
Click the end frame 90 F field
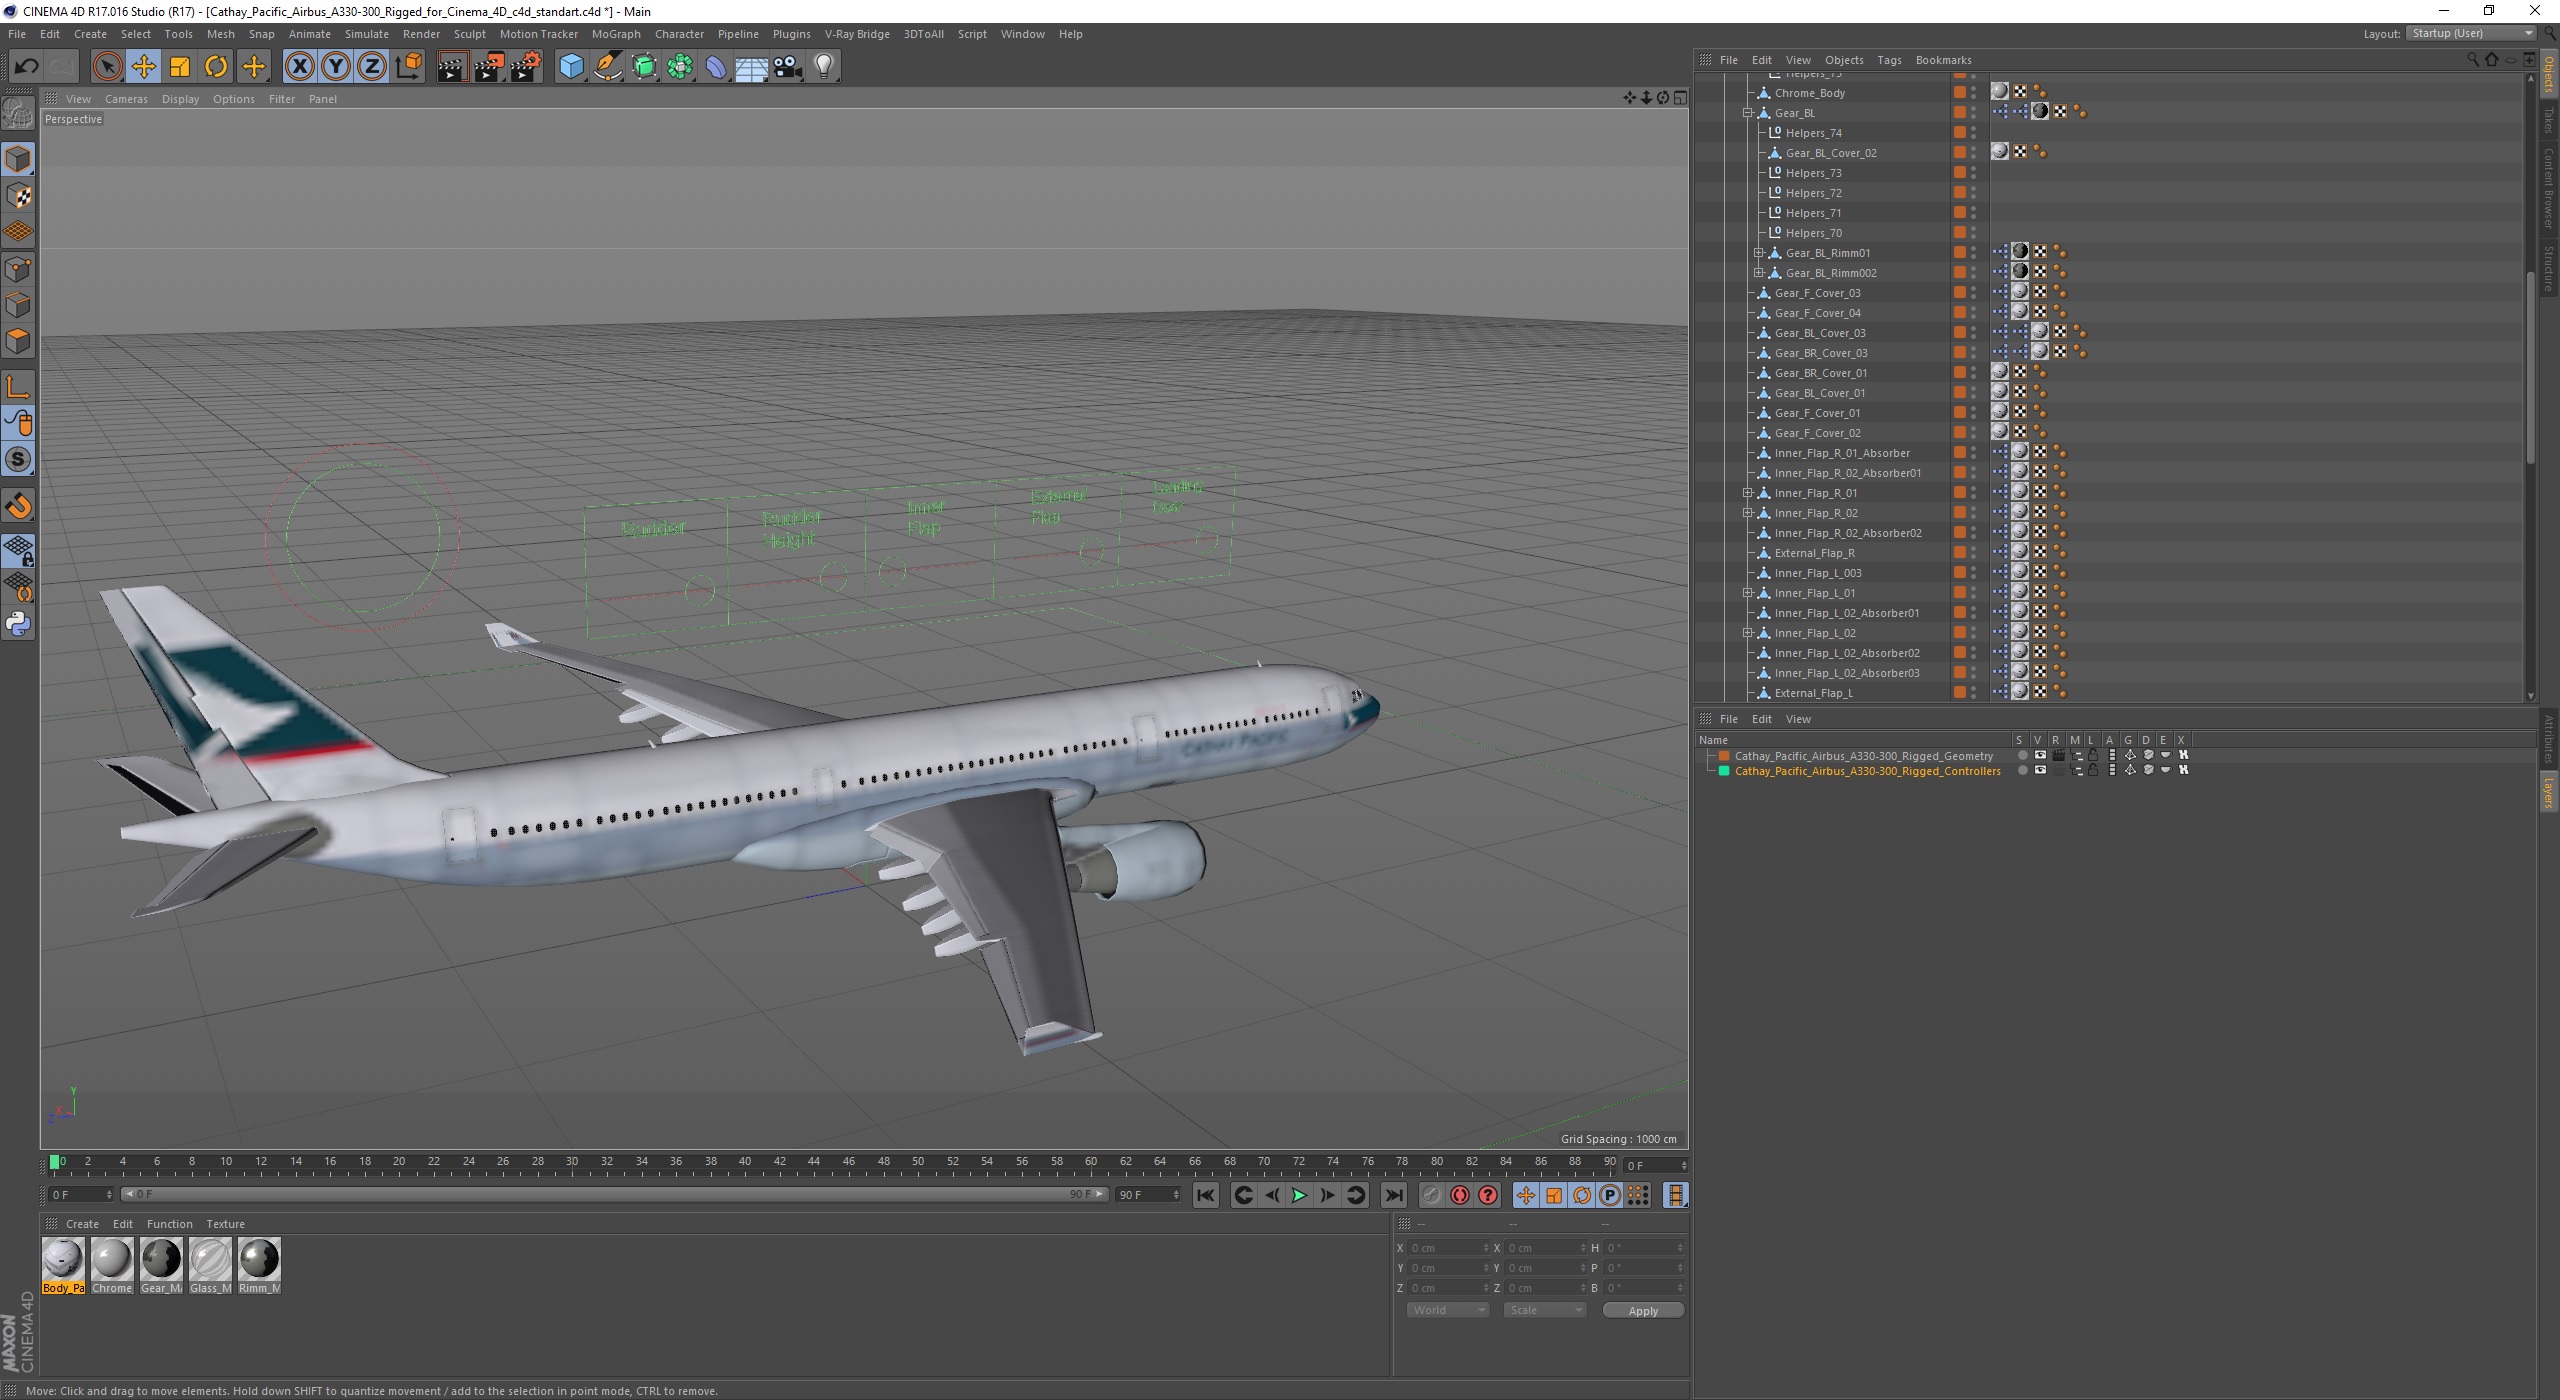1147,1195
